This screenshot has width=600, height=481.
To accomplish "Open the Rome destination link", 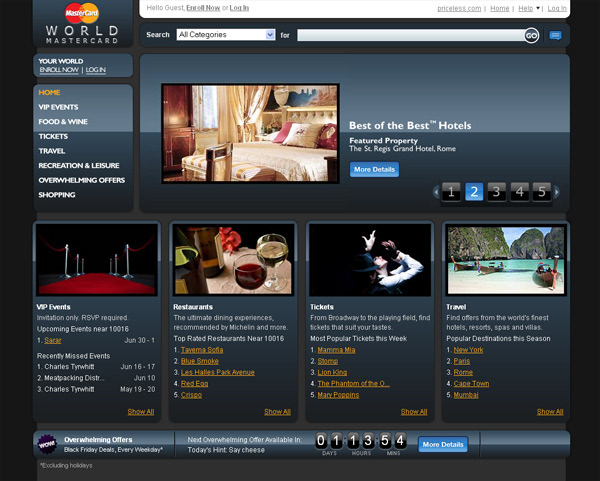I will point(463,372).
